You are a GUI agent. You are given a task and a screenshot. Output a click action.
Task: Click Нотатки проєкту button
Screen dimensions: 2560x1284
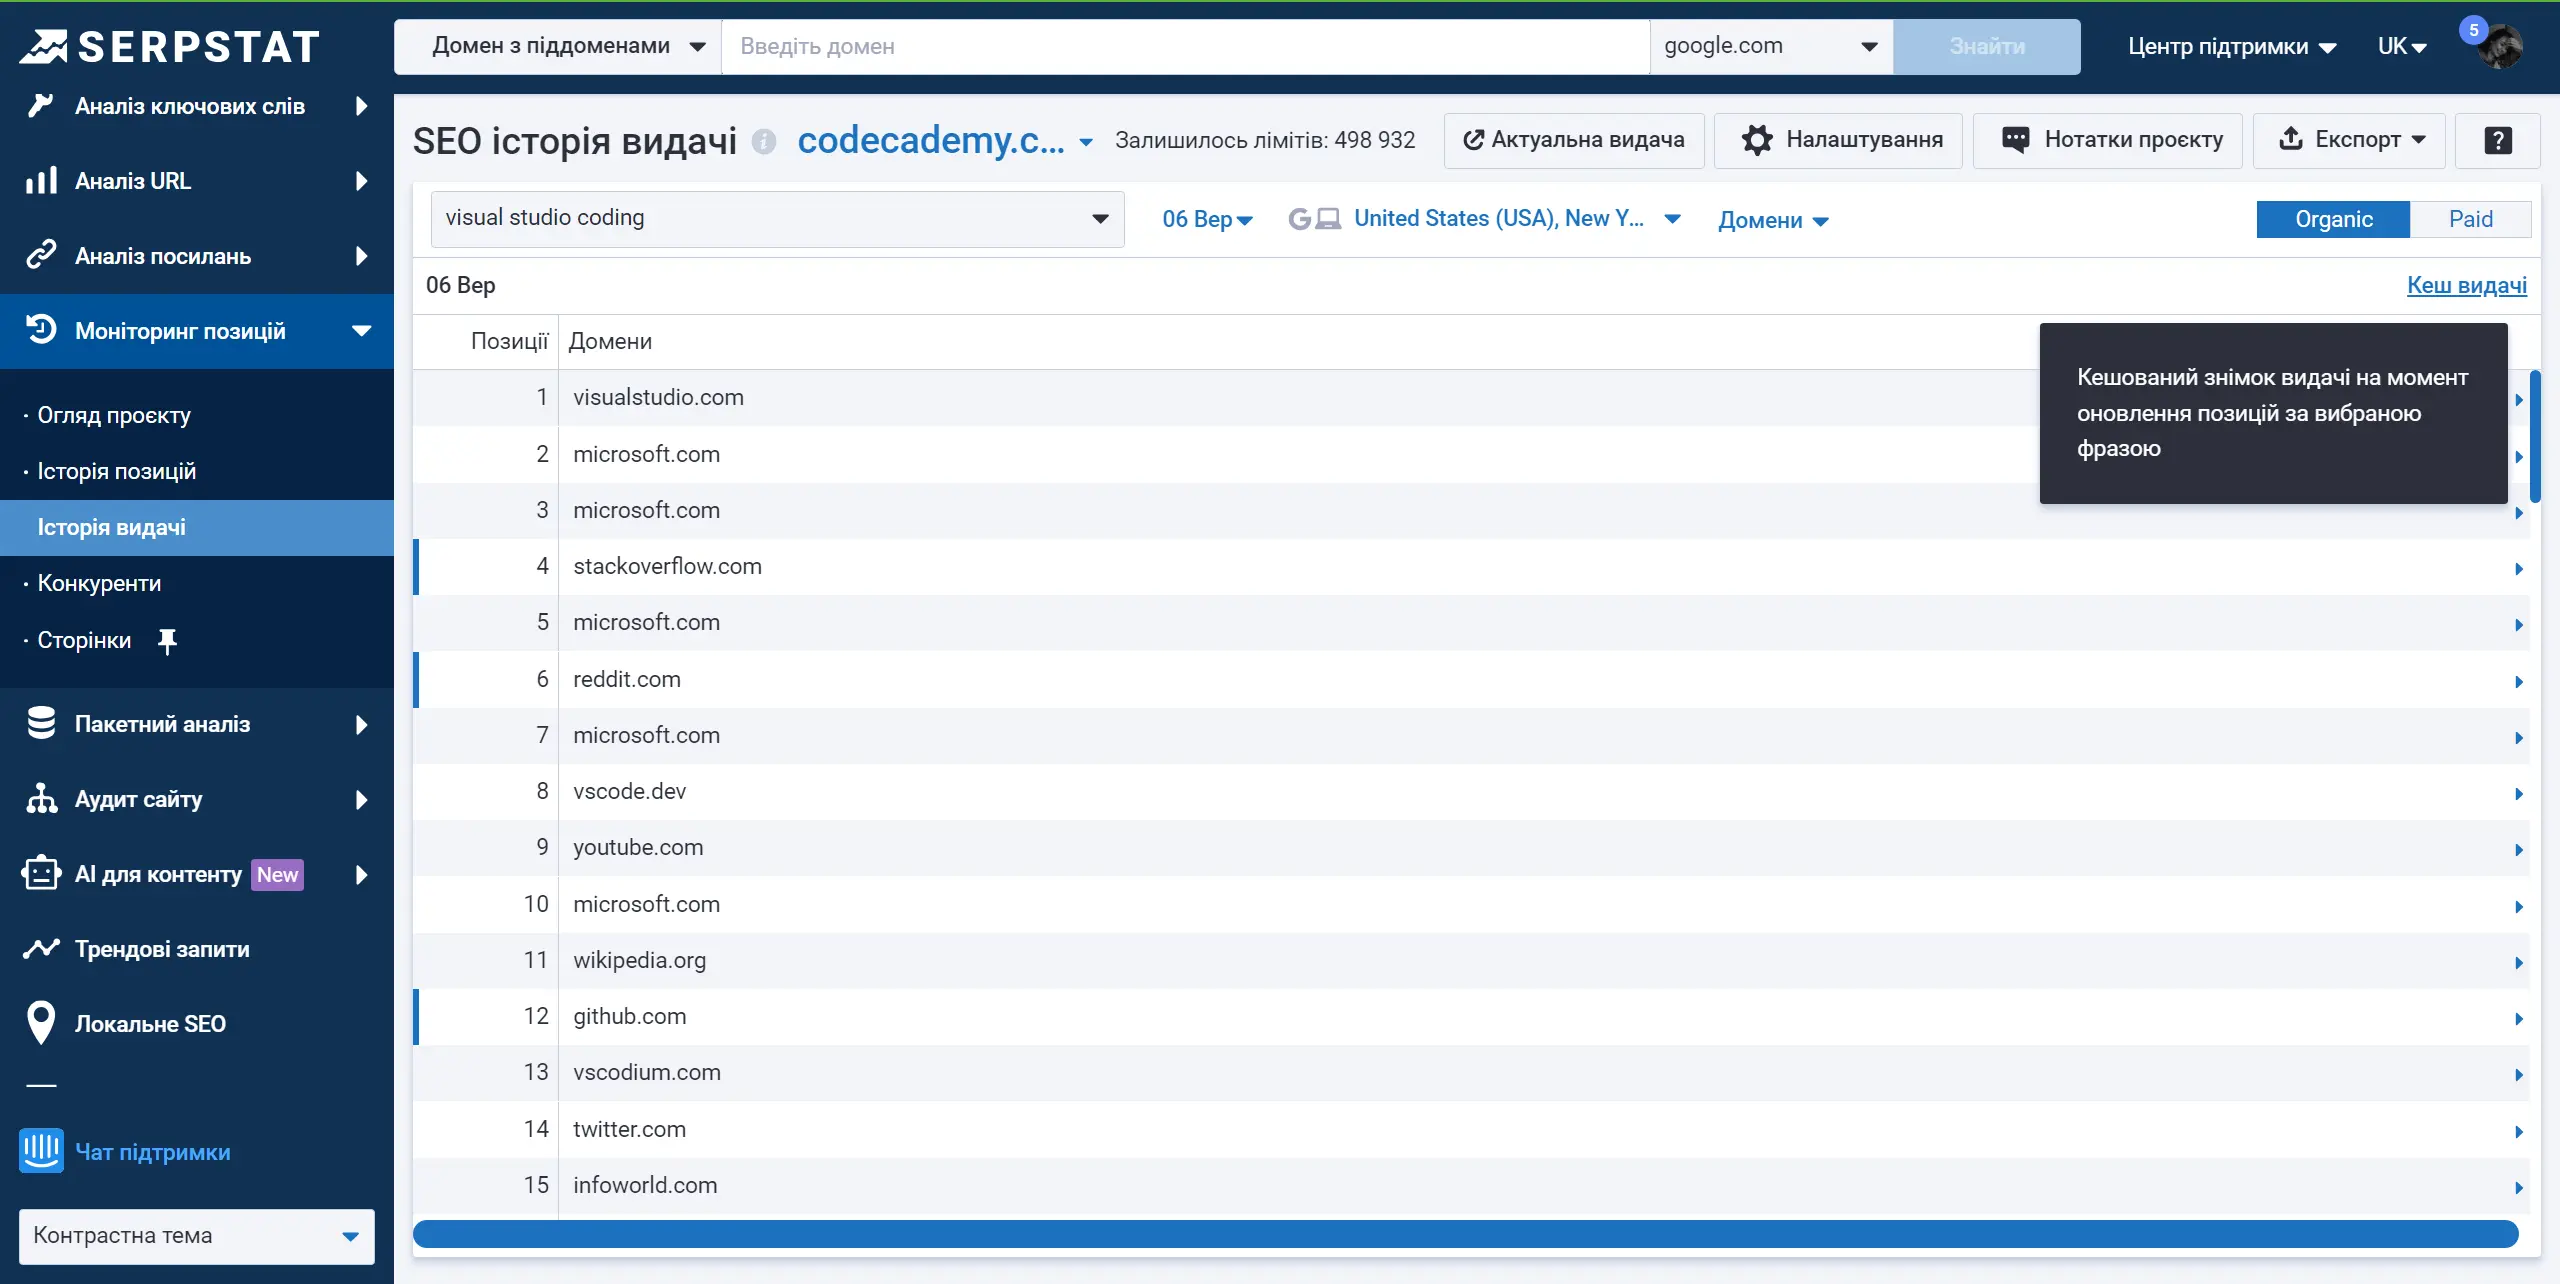(2107, 140)
